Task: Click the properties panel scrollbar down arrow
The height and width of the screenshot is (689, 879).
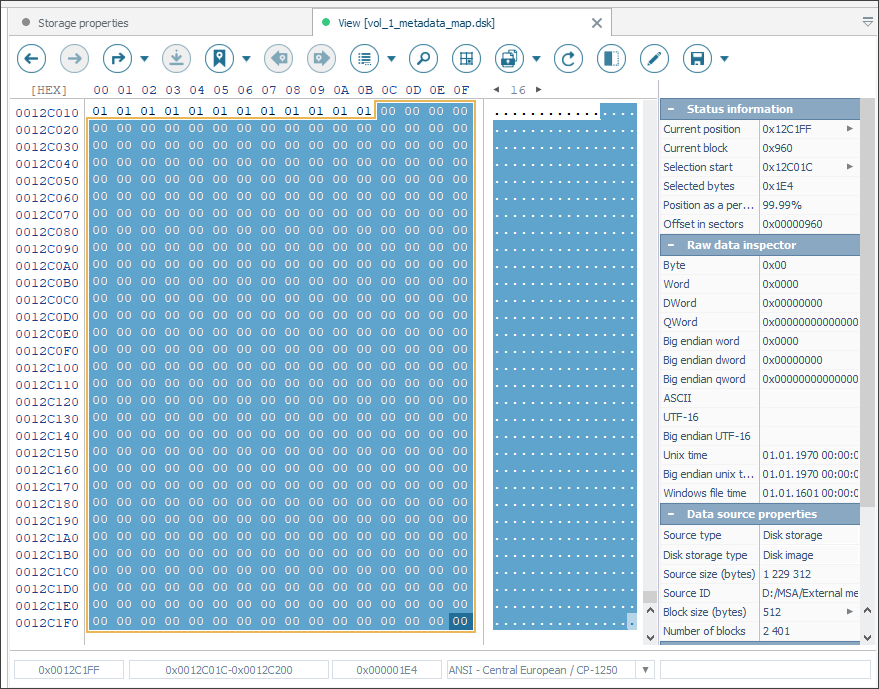Action: click(868, 637)
